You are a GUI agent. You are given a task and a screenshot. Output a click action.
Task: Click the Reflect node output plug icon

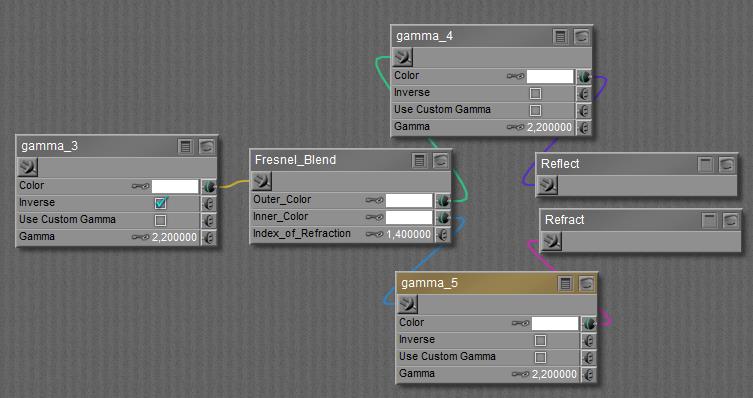click(x=547, y=185)
